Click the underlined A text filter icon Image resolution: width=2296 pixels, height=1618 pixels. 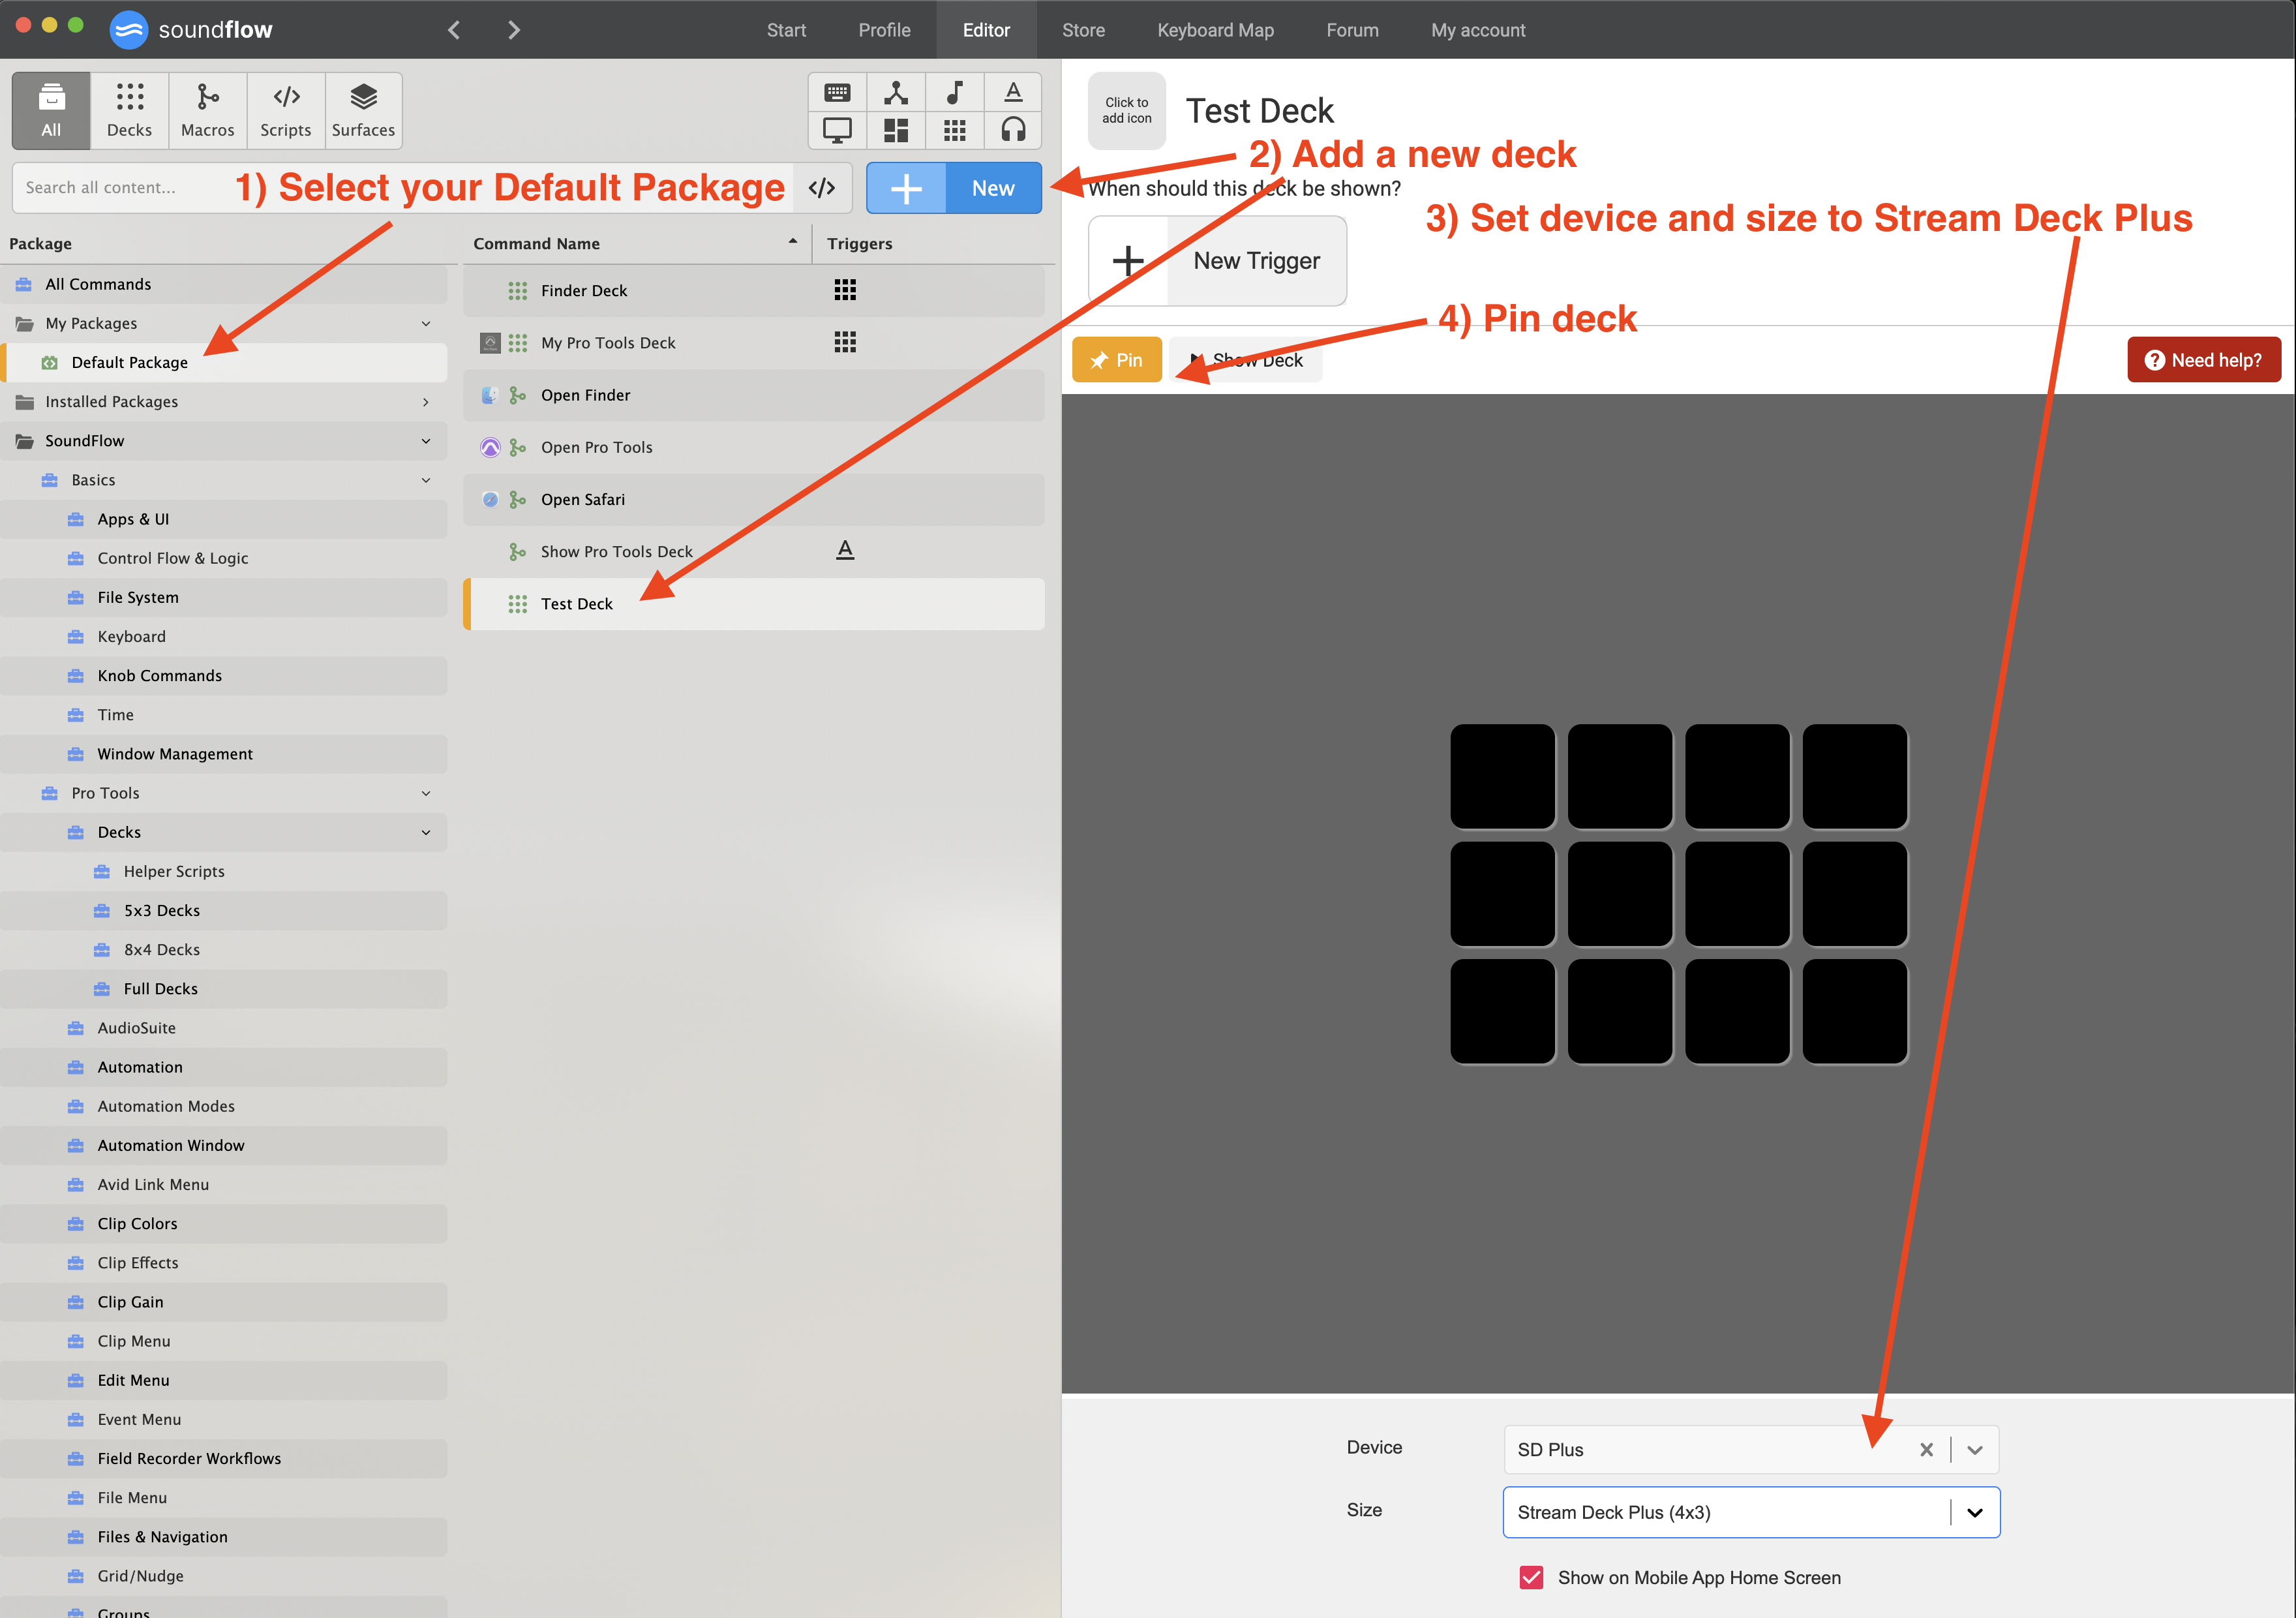point(1013,93)
